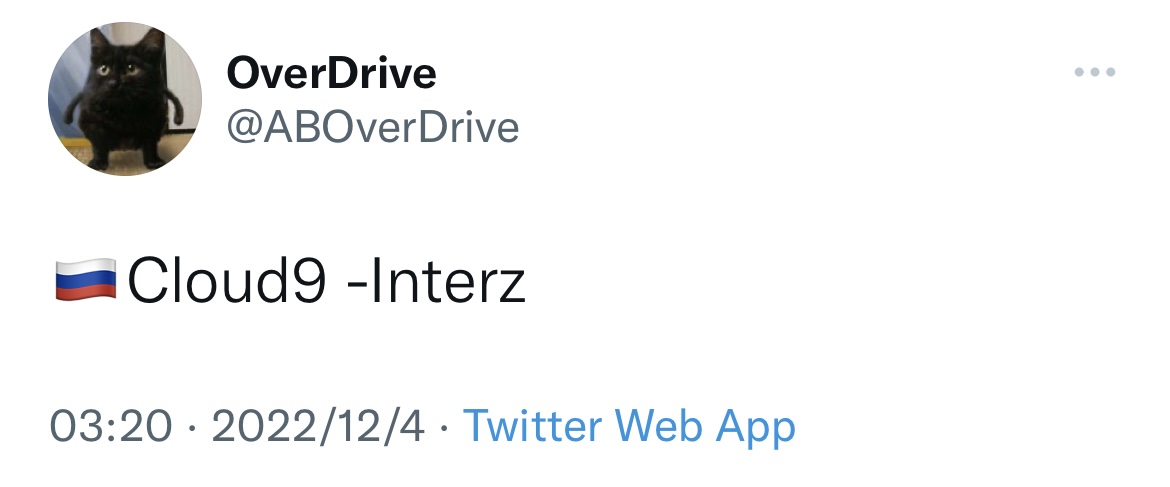Click the word Twitter in source label
Image resolution: width=1170 pixels, height=487 pixels.
(532, 427)
